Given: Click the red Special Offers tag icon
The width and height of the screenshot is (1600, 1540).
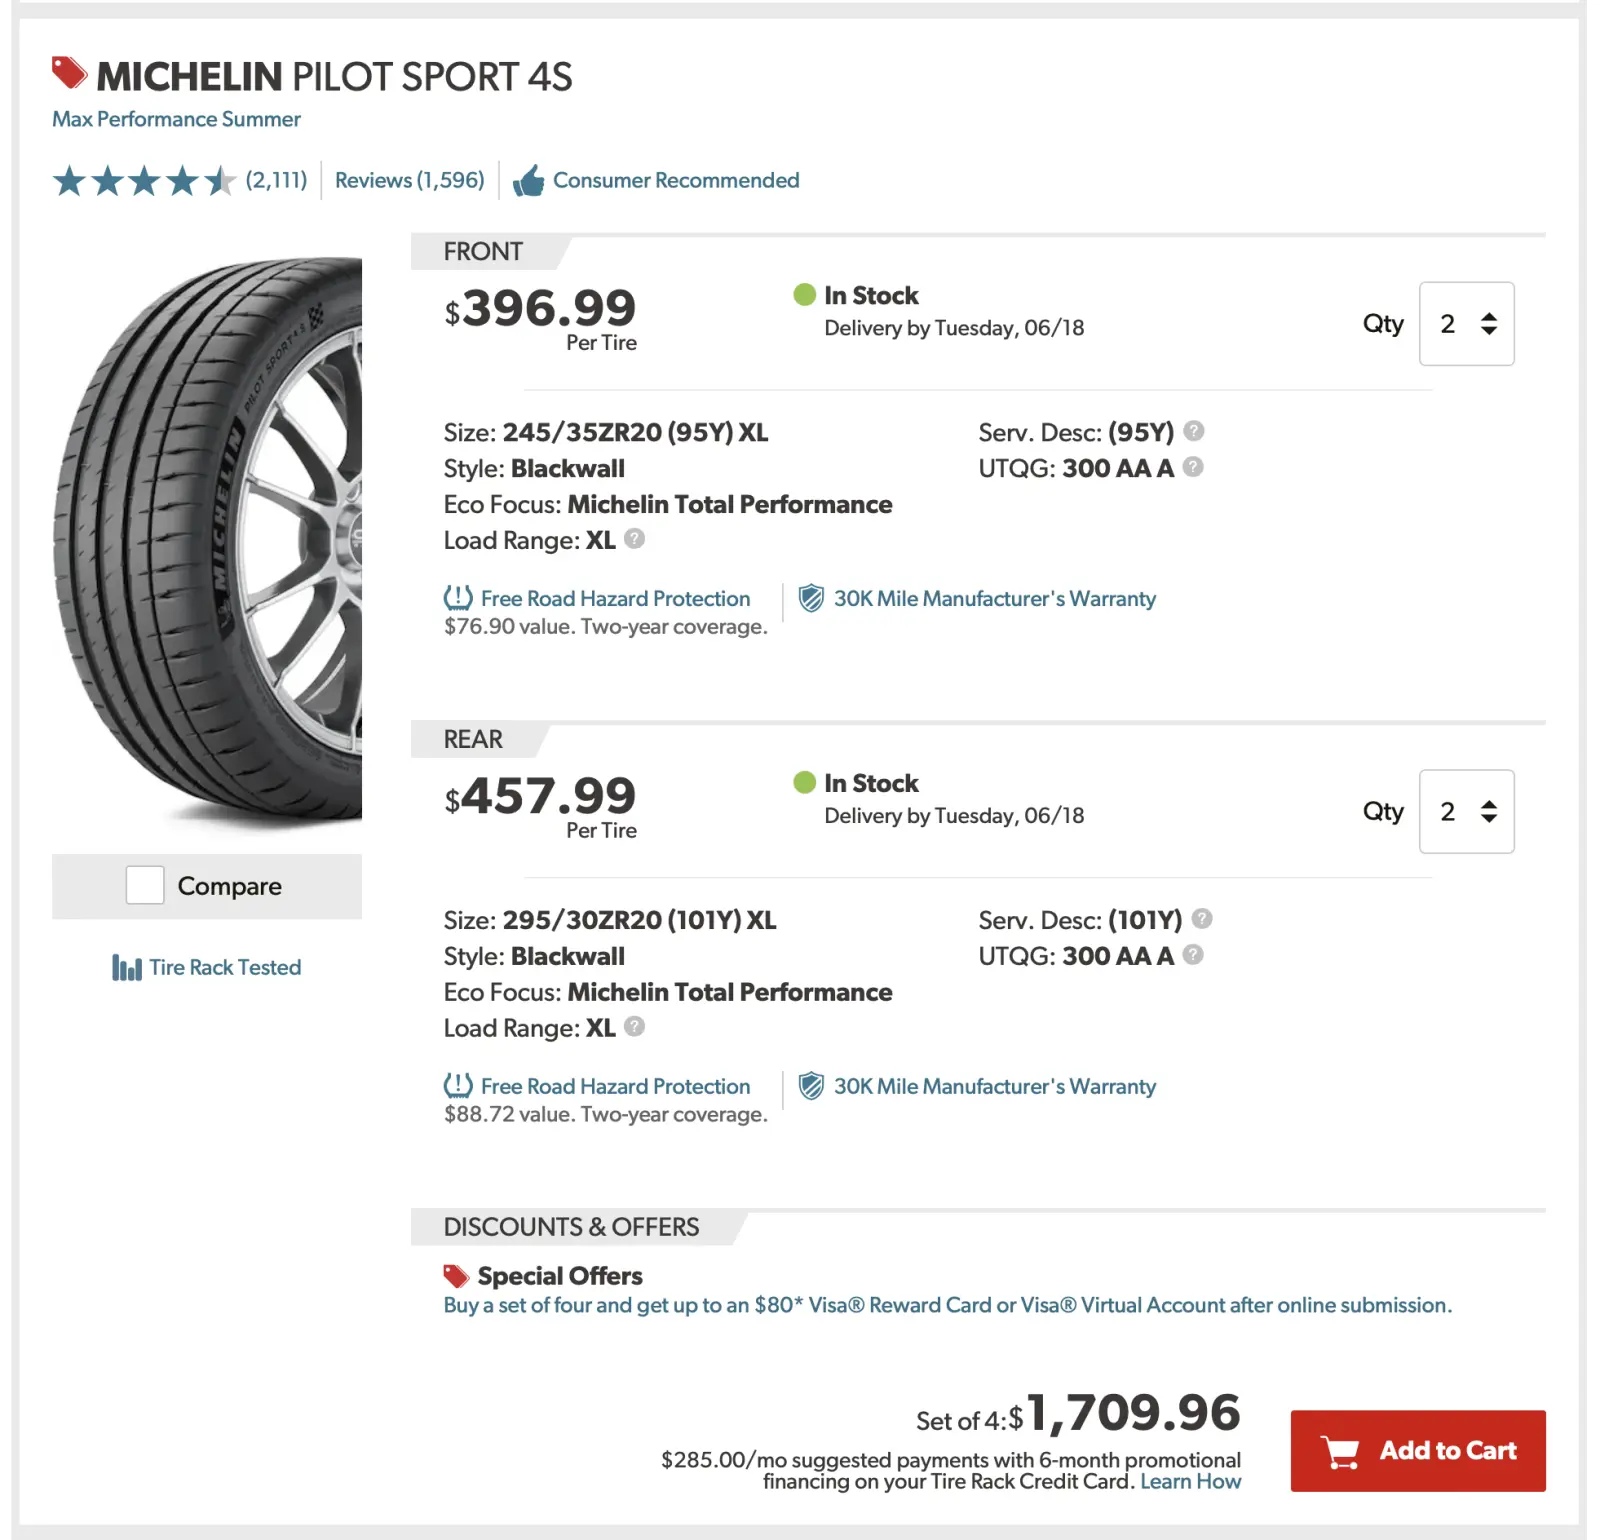Looking at the screenshot, I should [x=456, y=1276].
